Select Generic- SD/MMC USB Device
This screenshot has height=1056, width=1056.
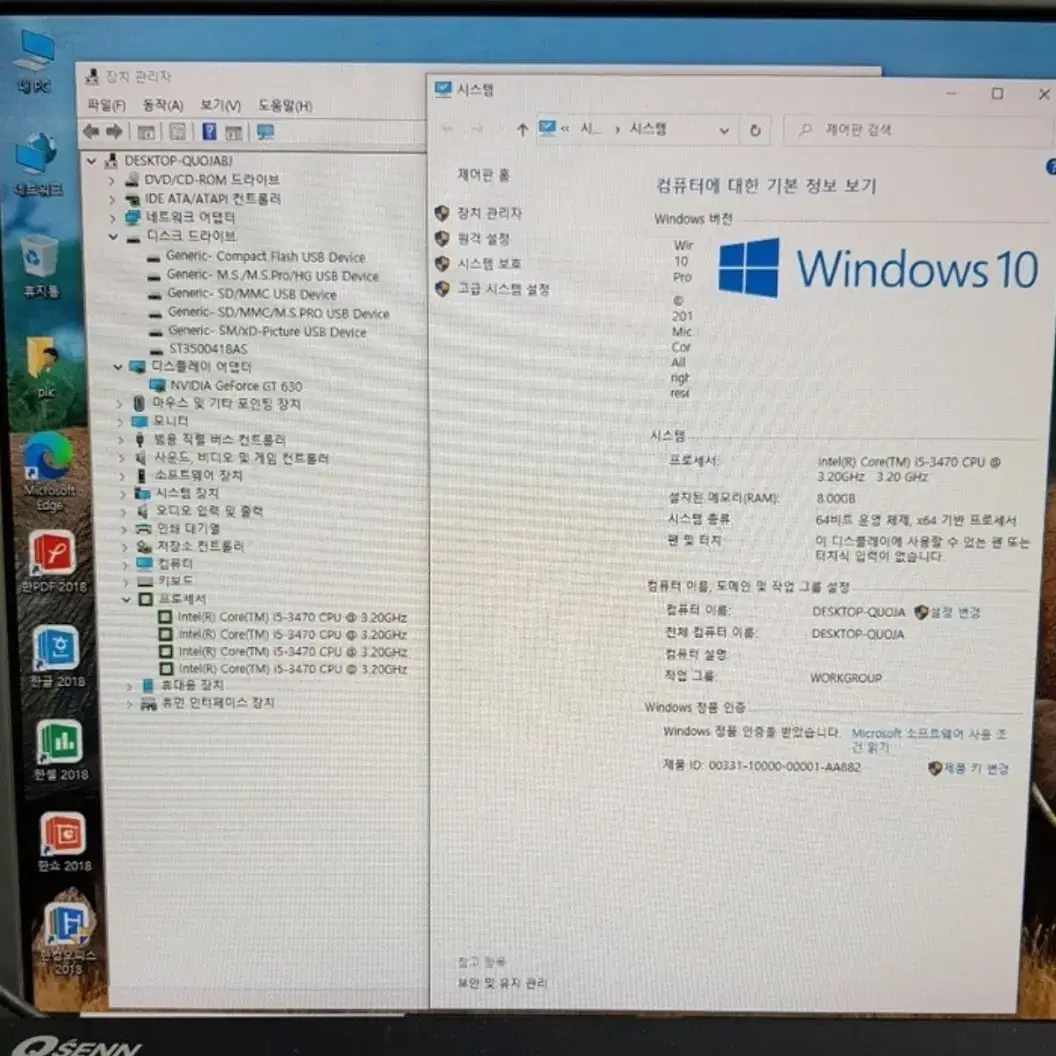[252, 294]
